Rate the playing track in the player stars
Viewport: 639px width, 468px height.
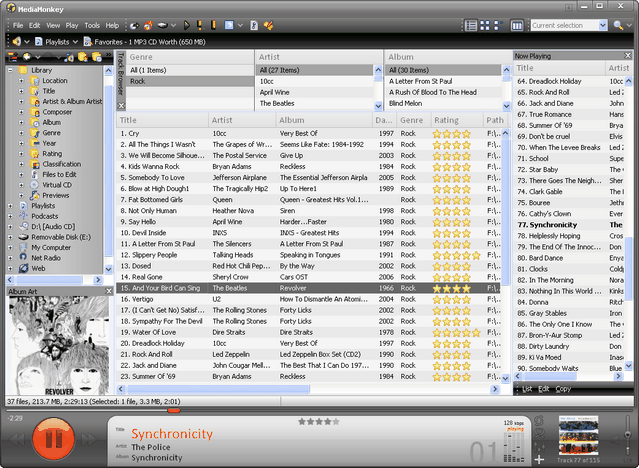[319, 422]
